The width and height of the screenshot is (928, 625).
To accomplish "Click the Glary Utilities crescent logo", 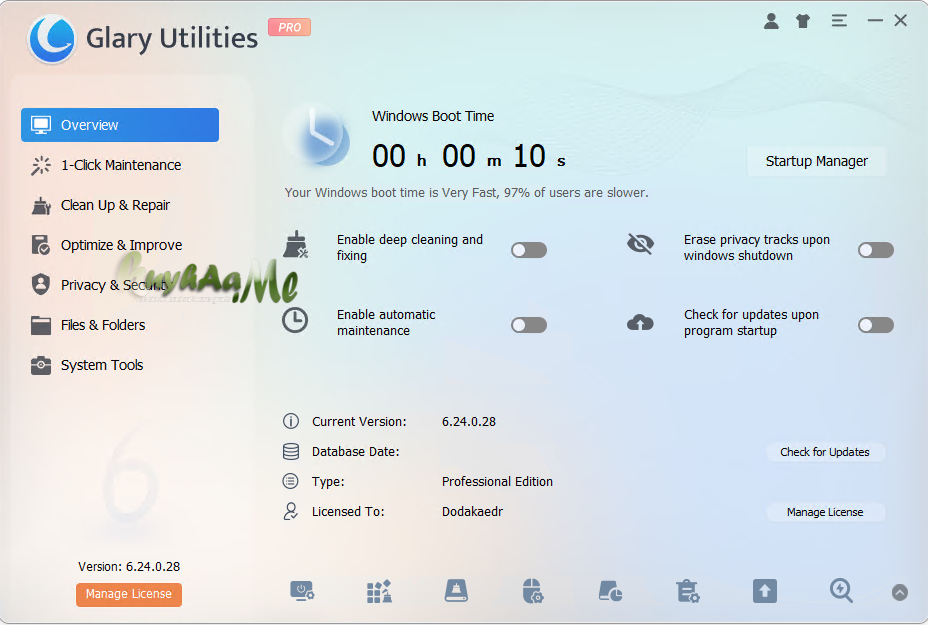I will 51,39.
